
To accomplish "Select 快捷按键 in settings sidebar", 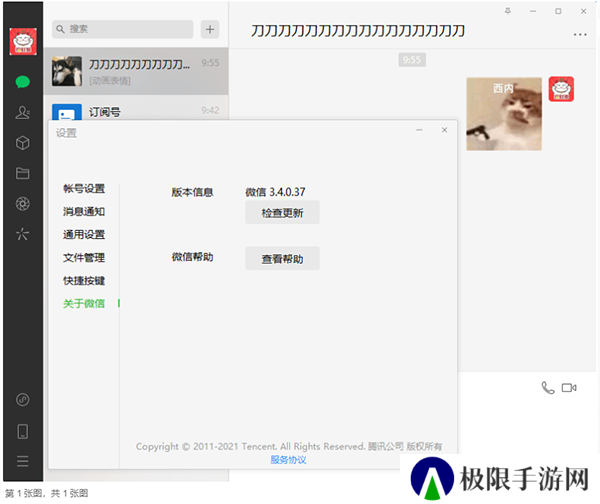I will (84, 281).
